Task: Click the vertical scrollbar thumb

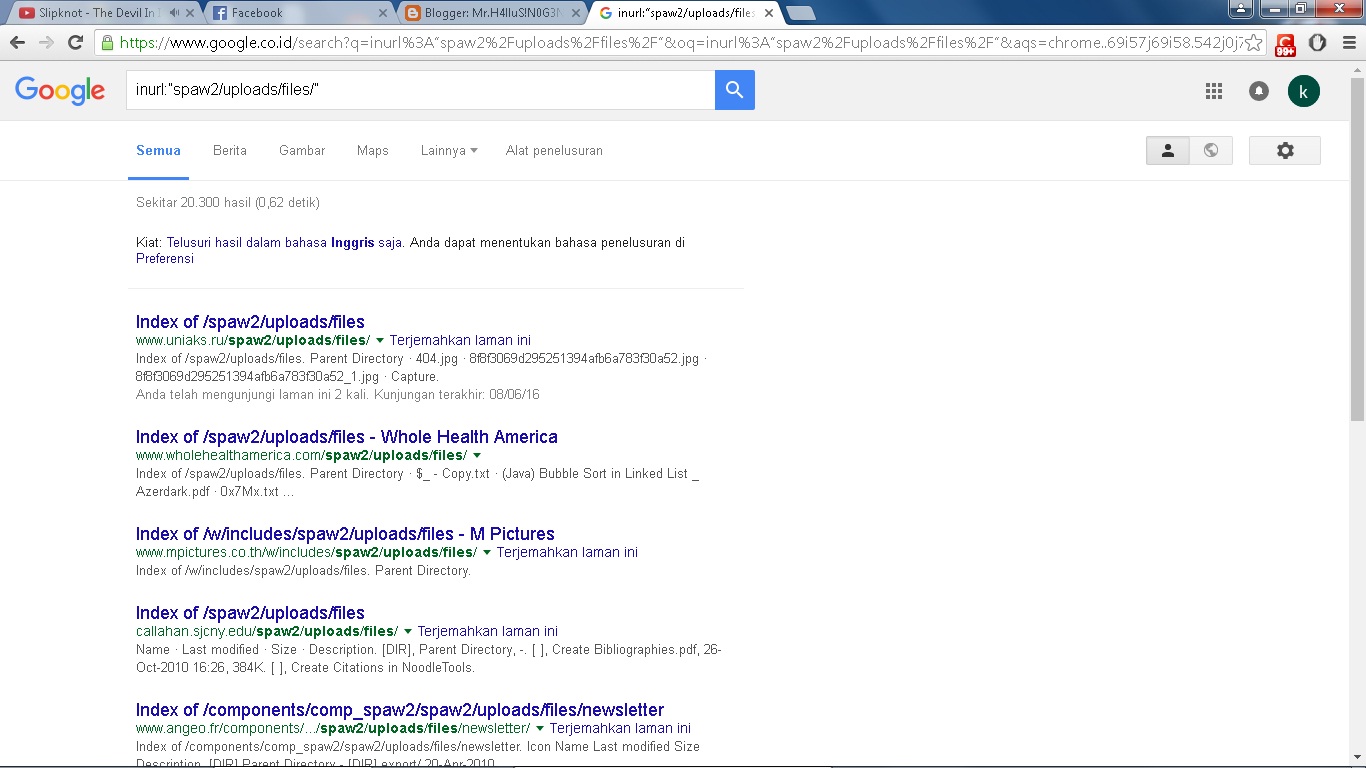Action: tap(1357, 248)
